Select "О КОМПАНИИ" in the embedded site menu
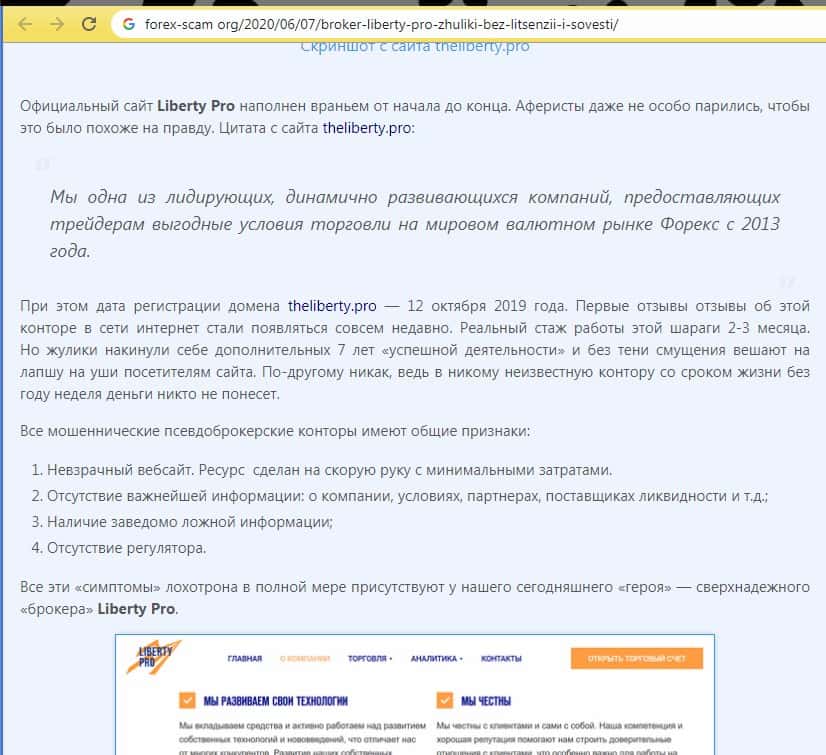The image size is (826, 755). coord(304,659)
